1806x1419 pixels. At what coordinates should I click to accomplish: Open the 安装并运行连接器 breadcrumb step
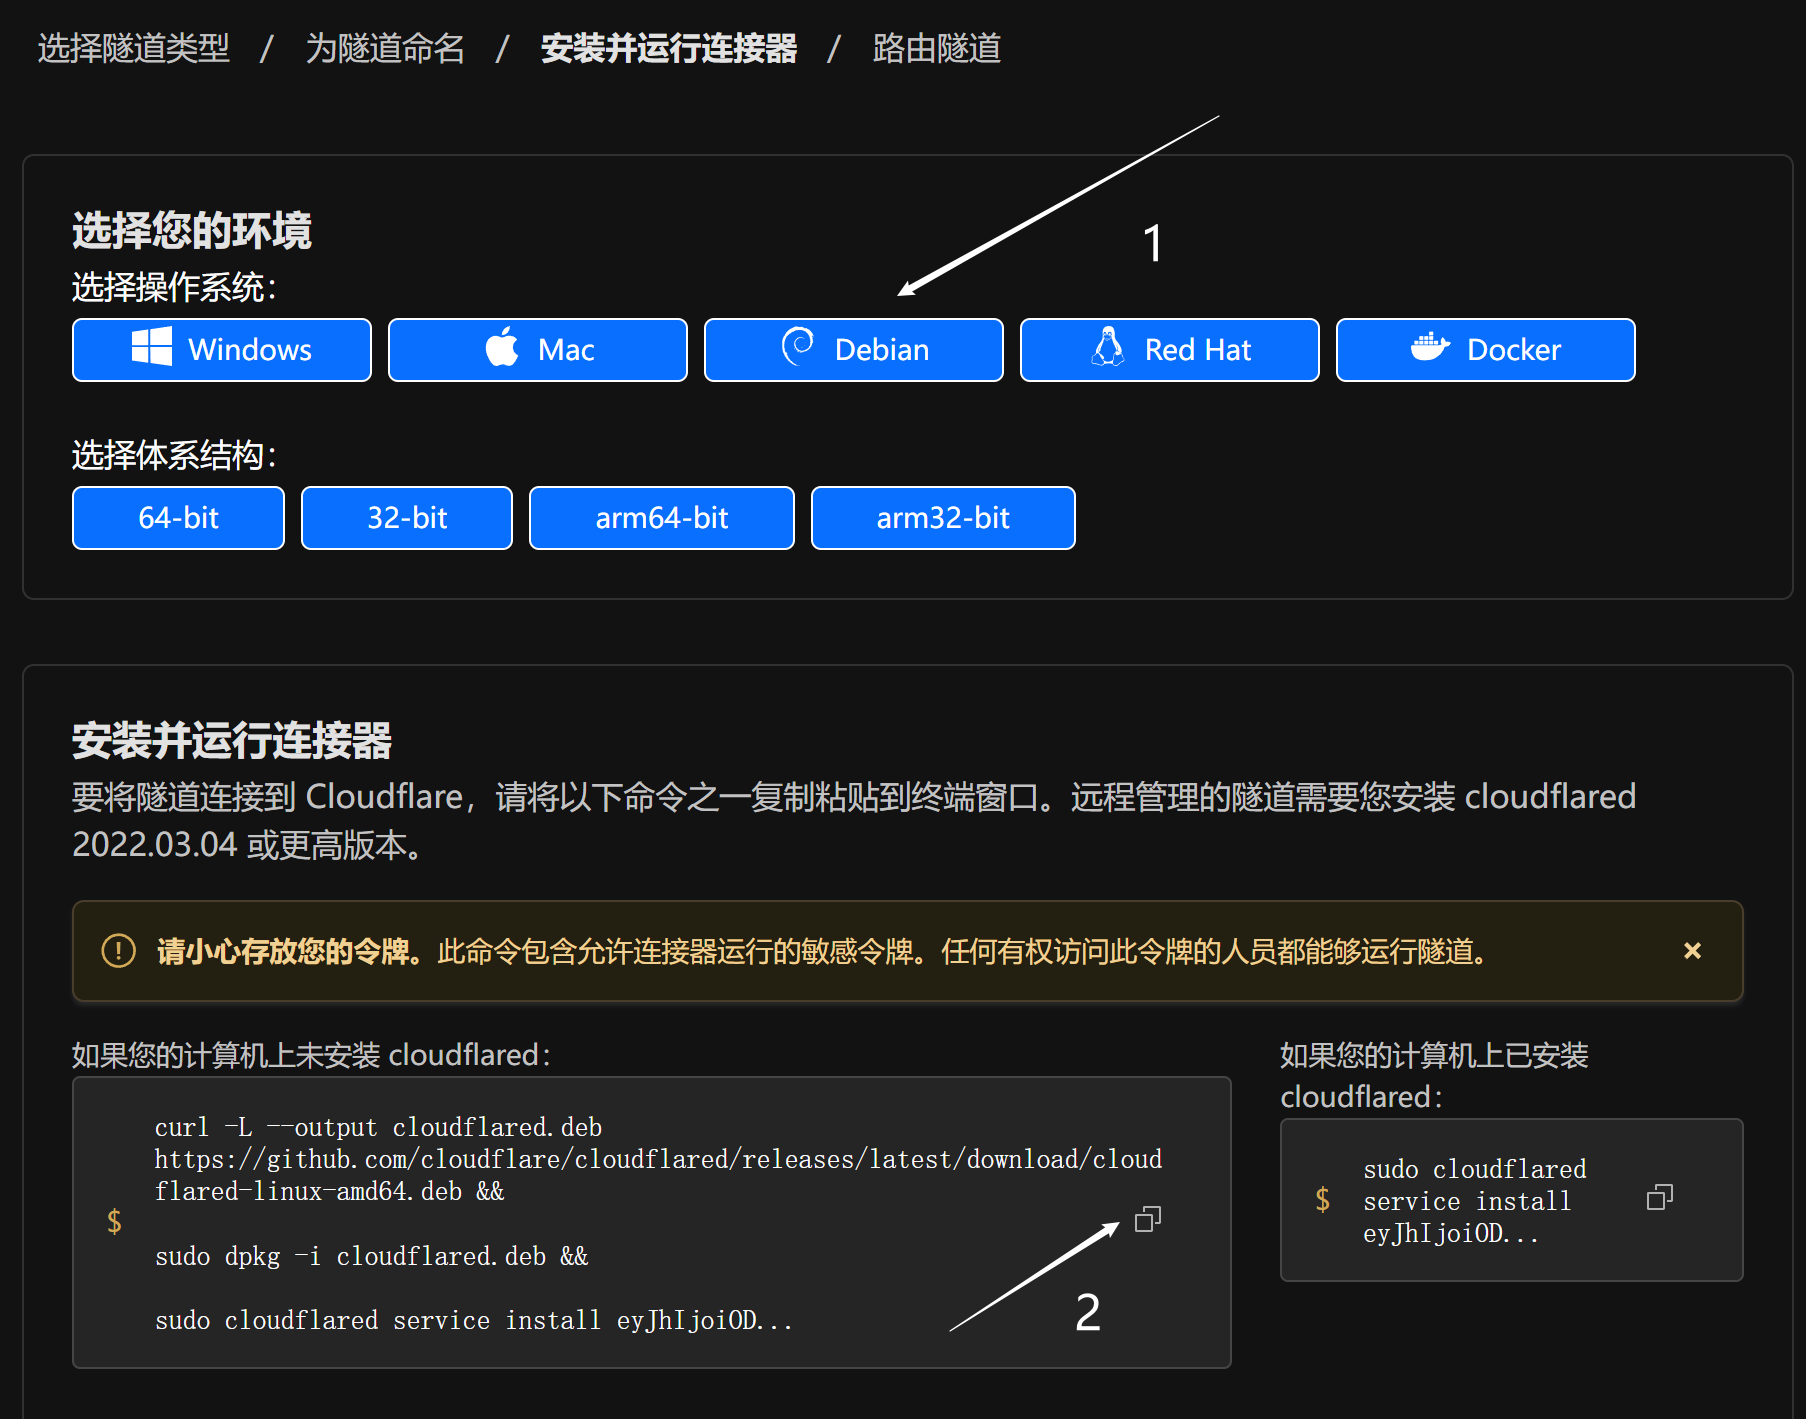(x=669, y=48)
